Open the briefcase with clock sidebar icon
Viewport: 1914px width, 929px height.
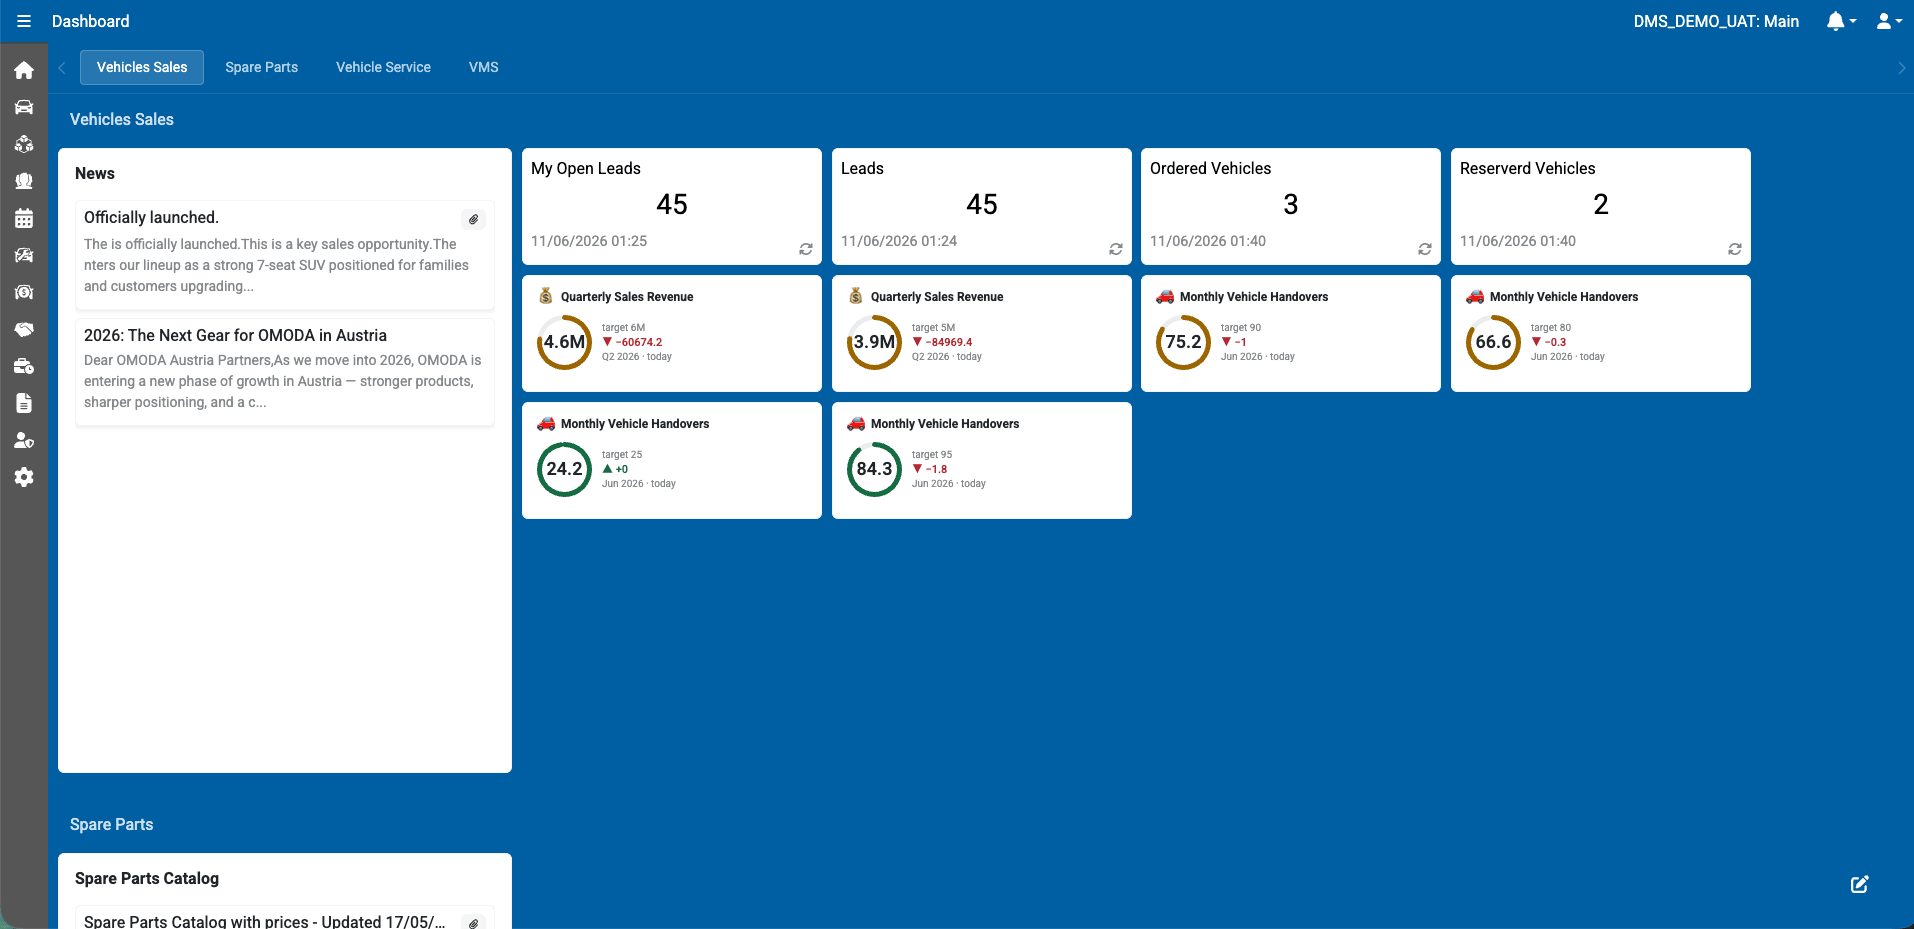(x=24, y=366)
